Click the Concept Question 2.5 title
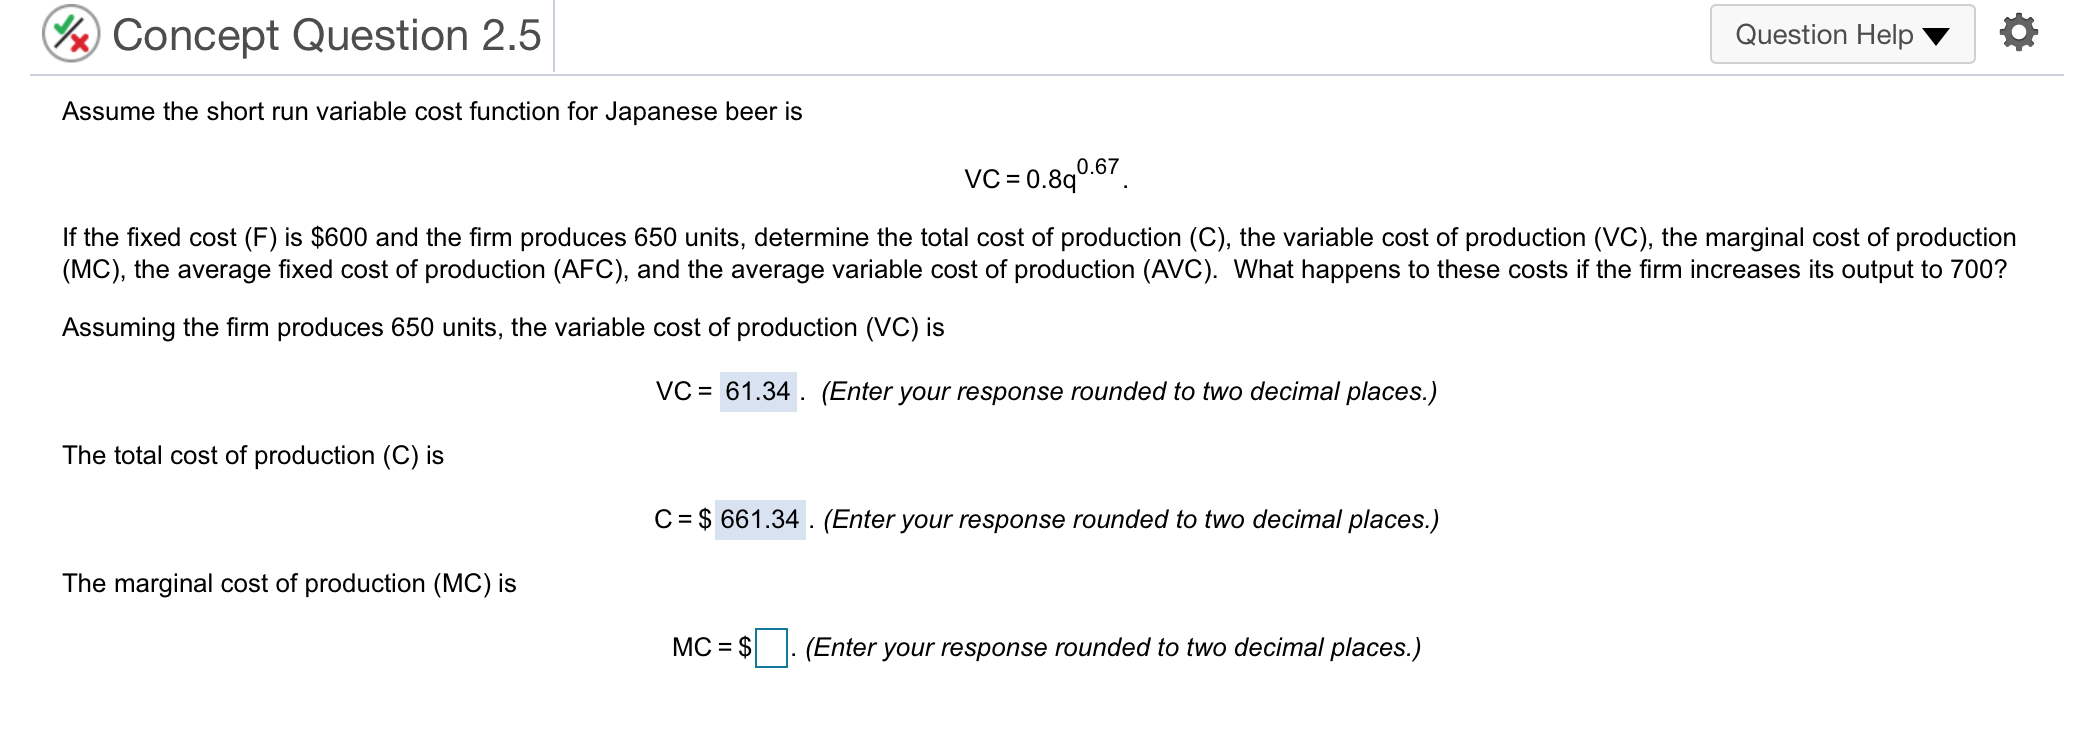The height and width of the screenshot is (744, 2090). click(326, 33)
